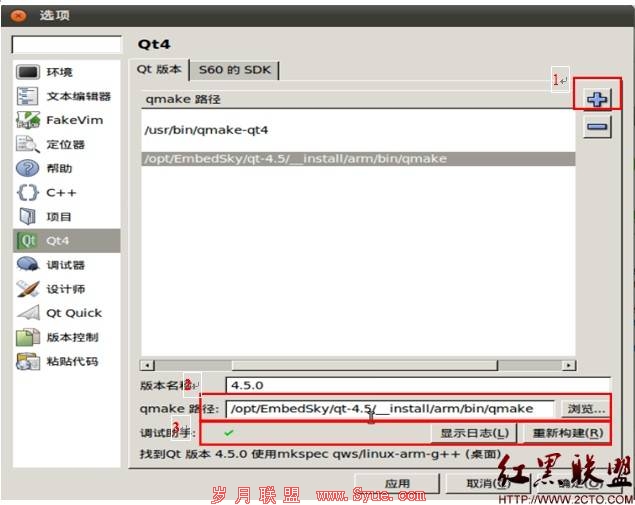Open the 项目 settings category
The width and height of the screenshot is (635, 505).
pyautogui.click(x=67, y=217)
